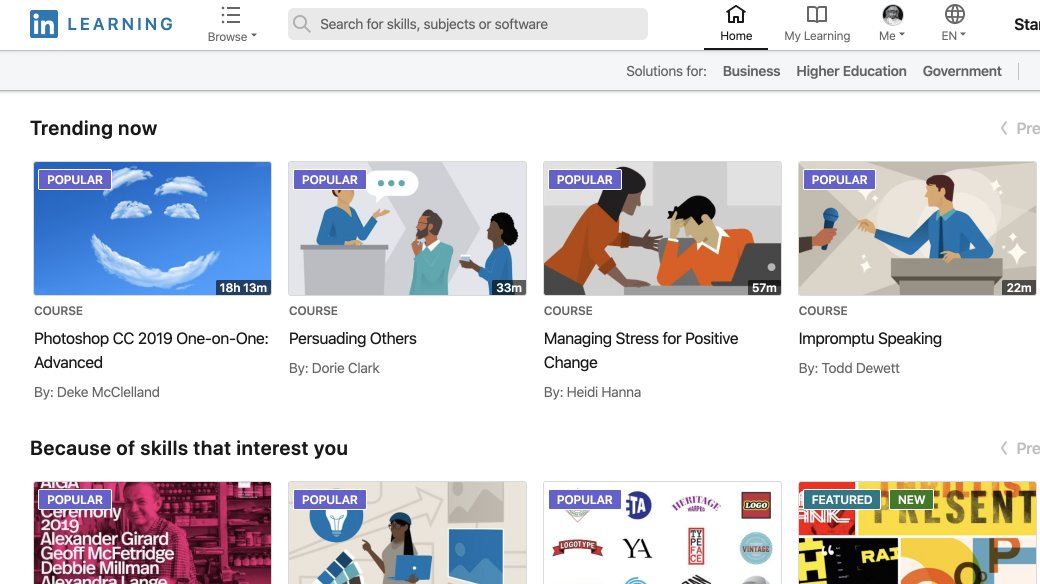
Task: Open Government solutions link
Action: (962, 71)
